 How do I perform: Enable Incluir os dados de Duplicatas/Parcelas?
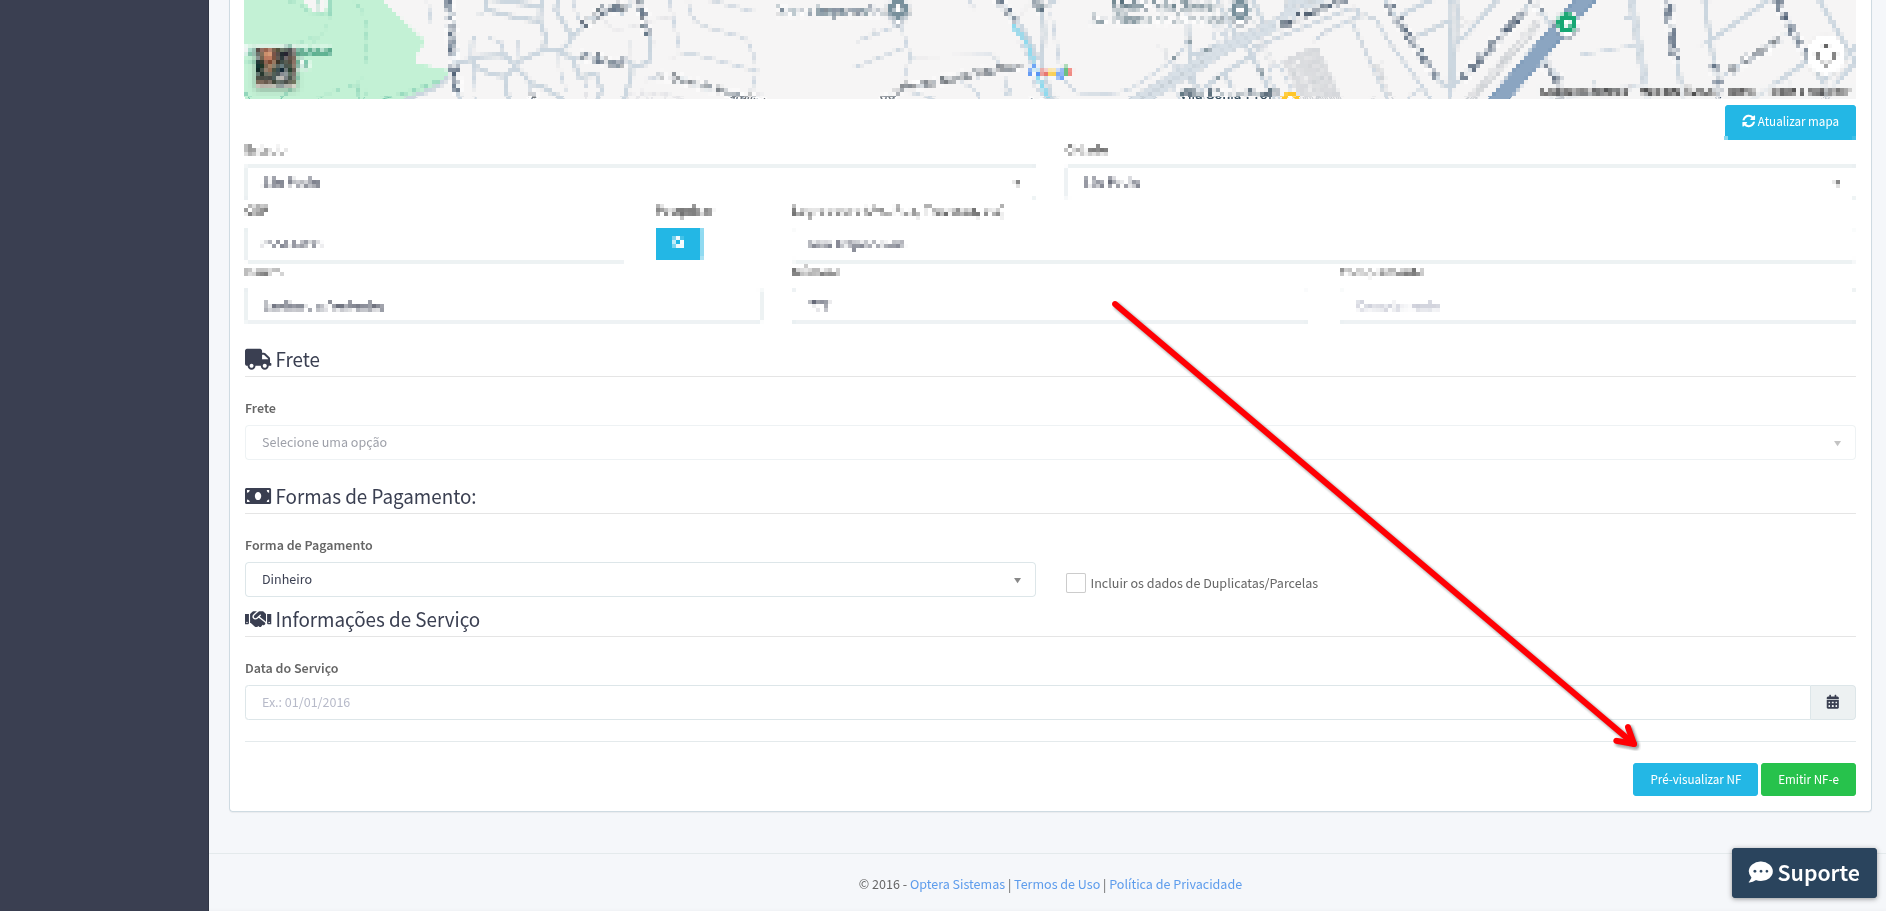tap(1076, 583)
